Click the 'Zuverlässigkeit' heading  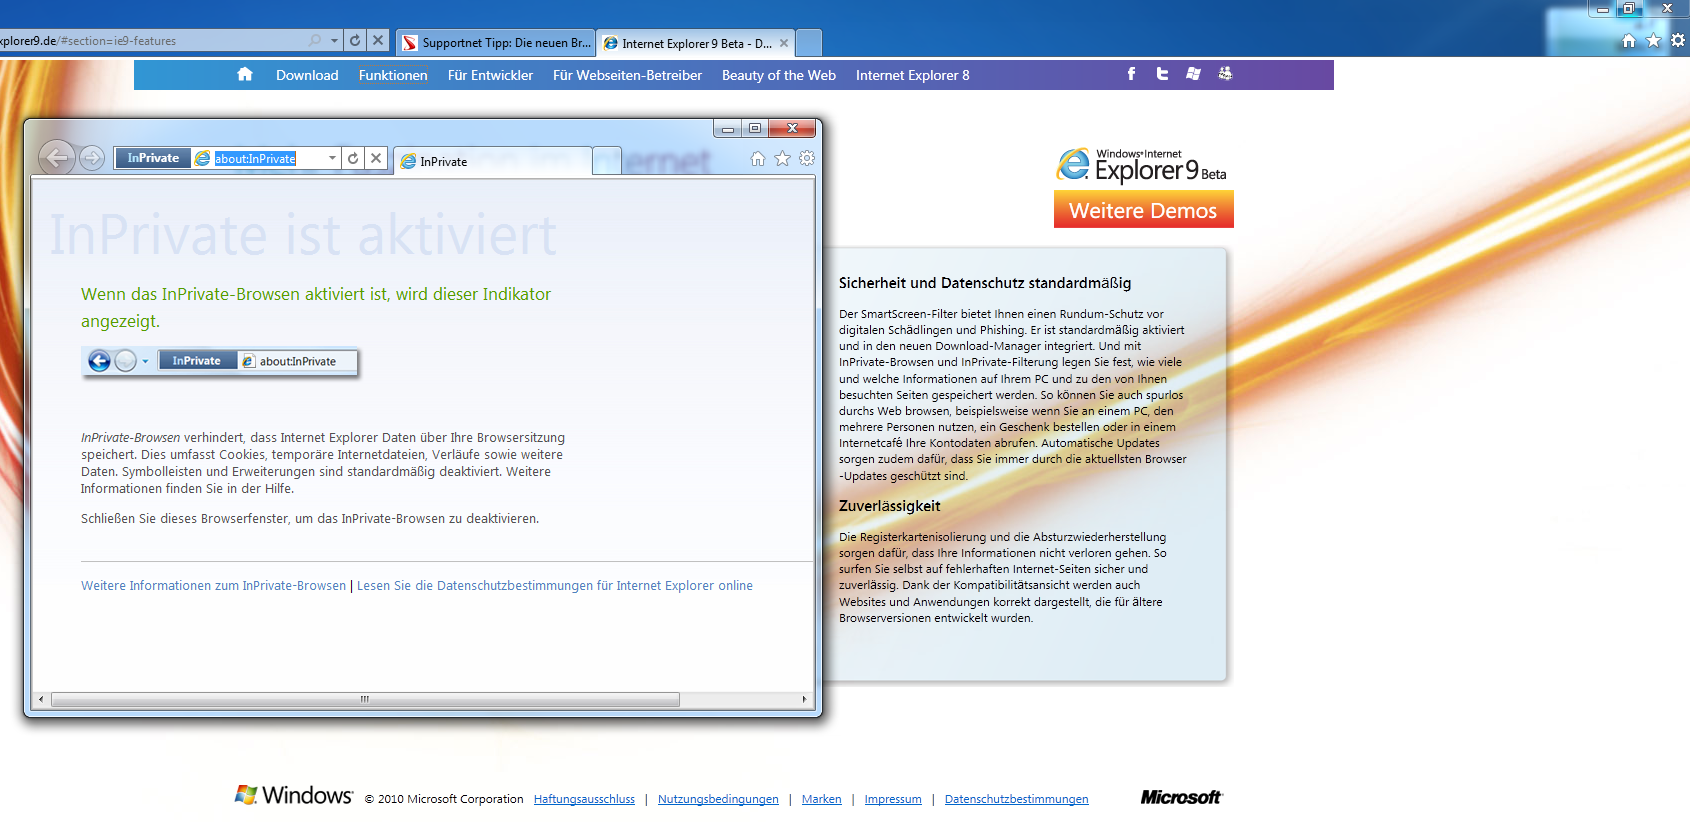click(889, 506)
